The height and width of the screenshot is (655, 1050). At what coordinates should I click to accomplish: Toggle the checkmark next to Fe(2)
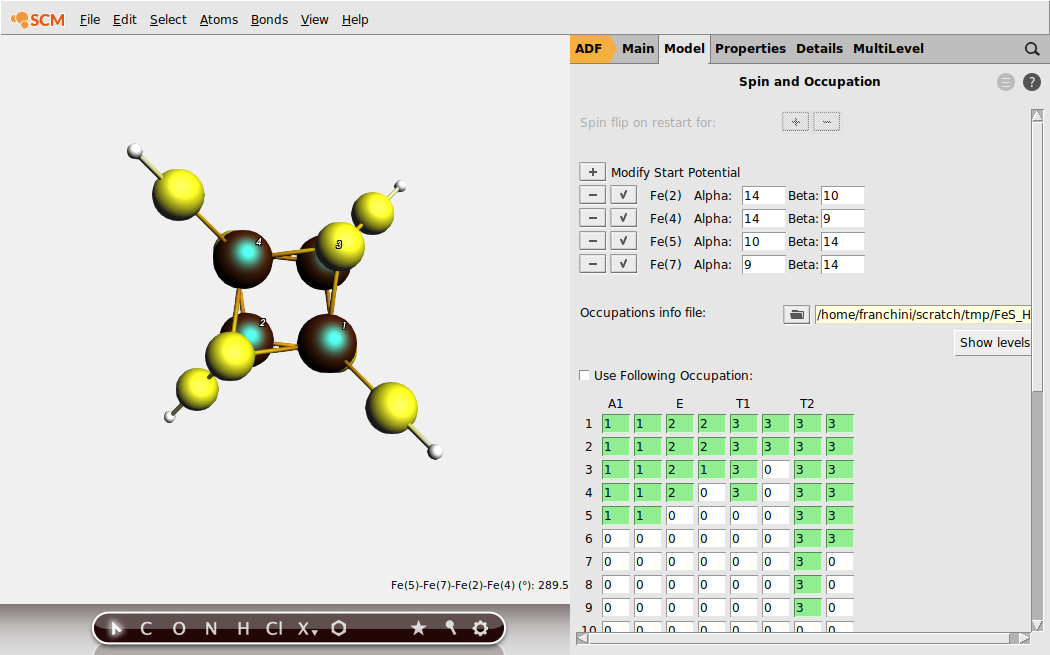point(623,195)
